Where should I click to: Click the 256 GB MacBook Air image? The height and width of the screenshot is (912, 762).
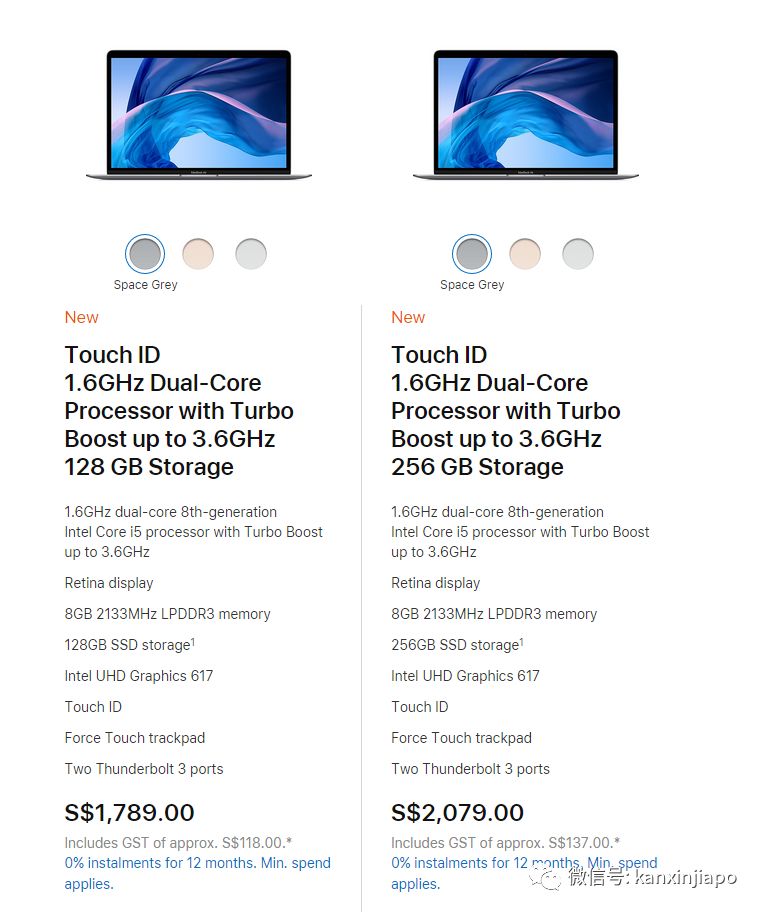coord(526,114)
